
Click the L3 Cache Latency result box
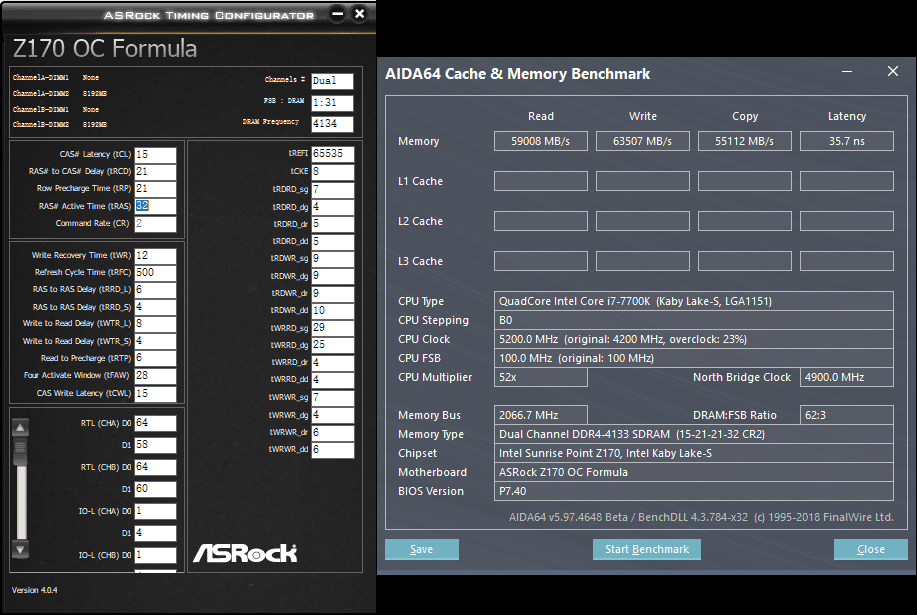coord(846,261)
